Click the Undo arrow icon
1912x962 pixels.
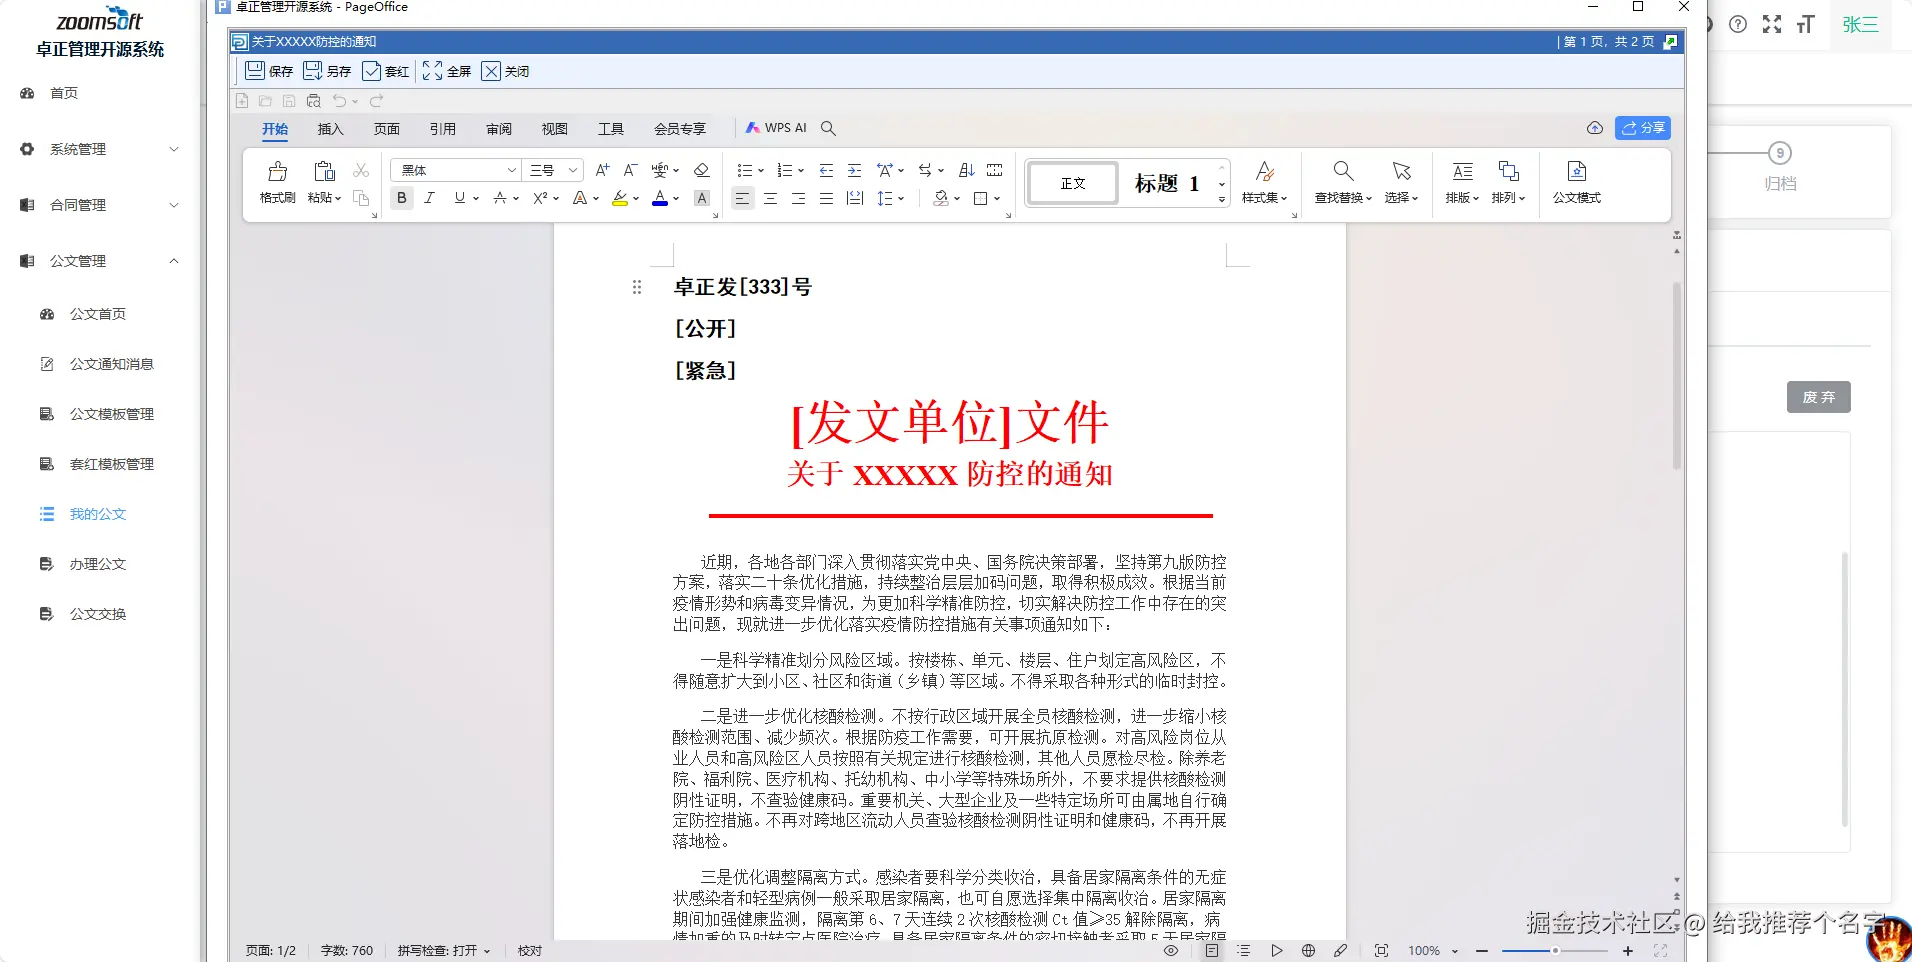[x=340, y=101]
